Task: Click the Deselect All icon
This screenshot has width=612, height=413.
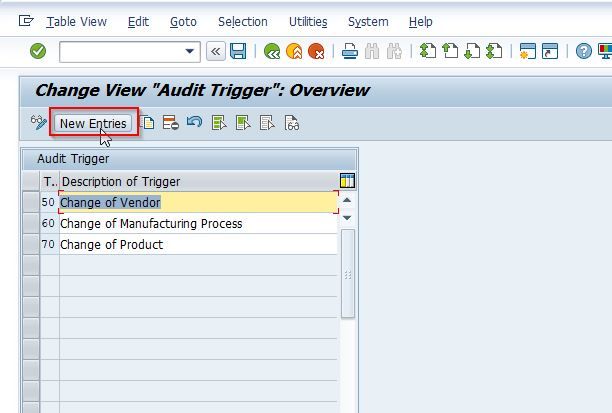Action: click(x=267, y=123)
